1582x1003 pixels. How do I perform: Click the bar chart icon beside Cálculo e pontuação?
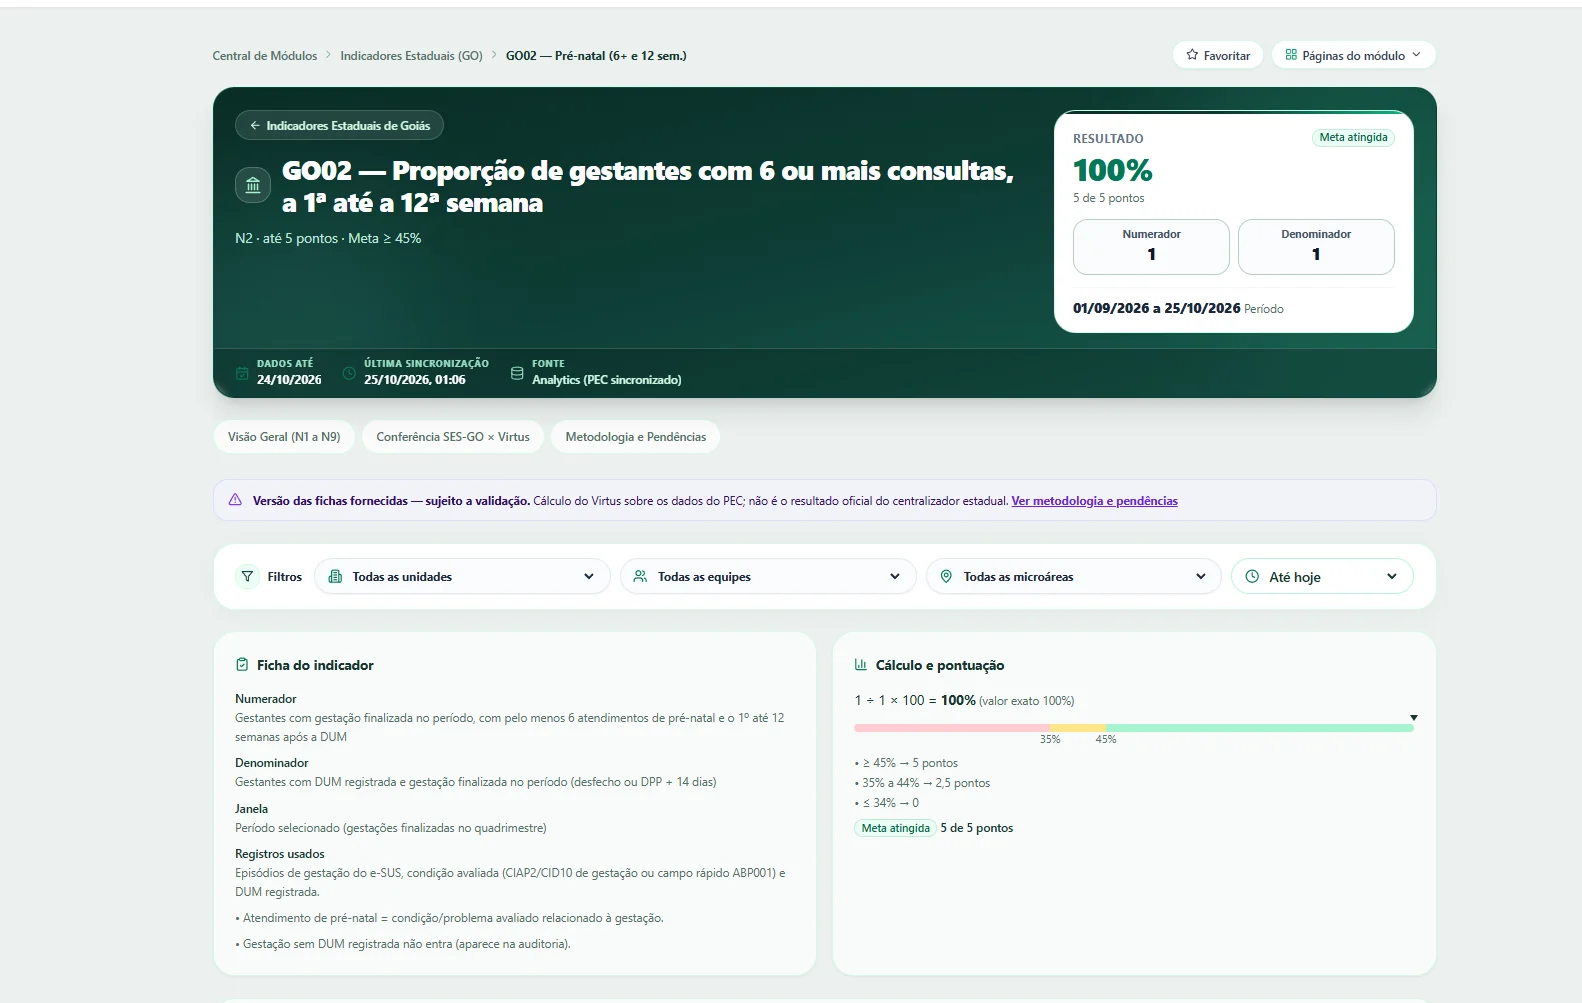861,665
